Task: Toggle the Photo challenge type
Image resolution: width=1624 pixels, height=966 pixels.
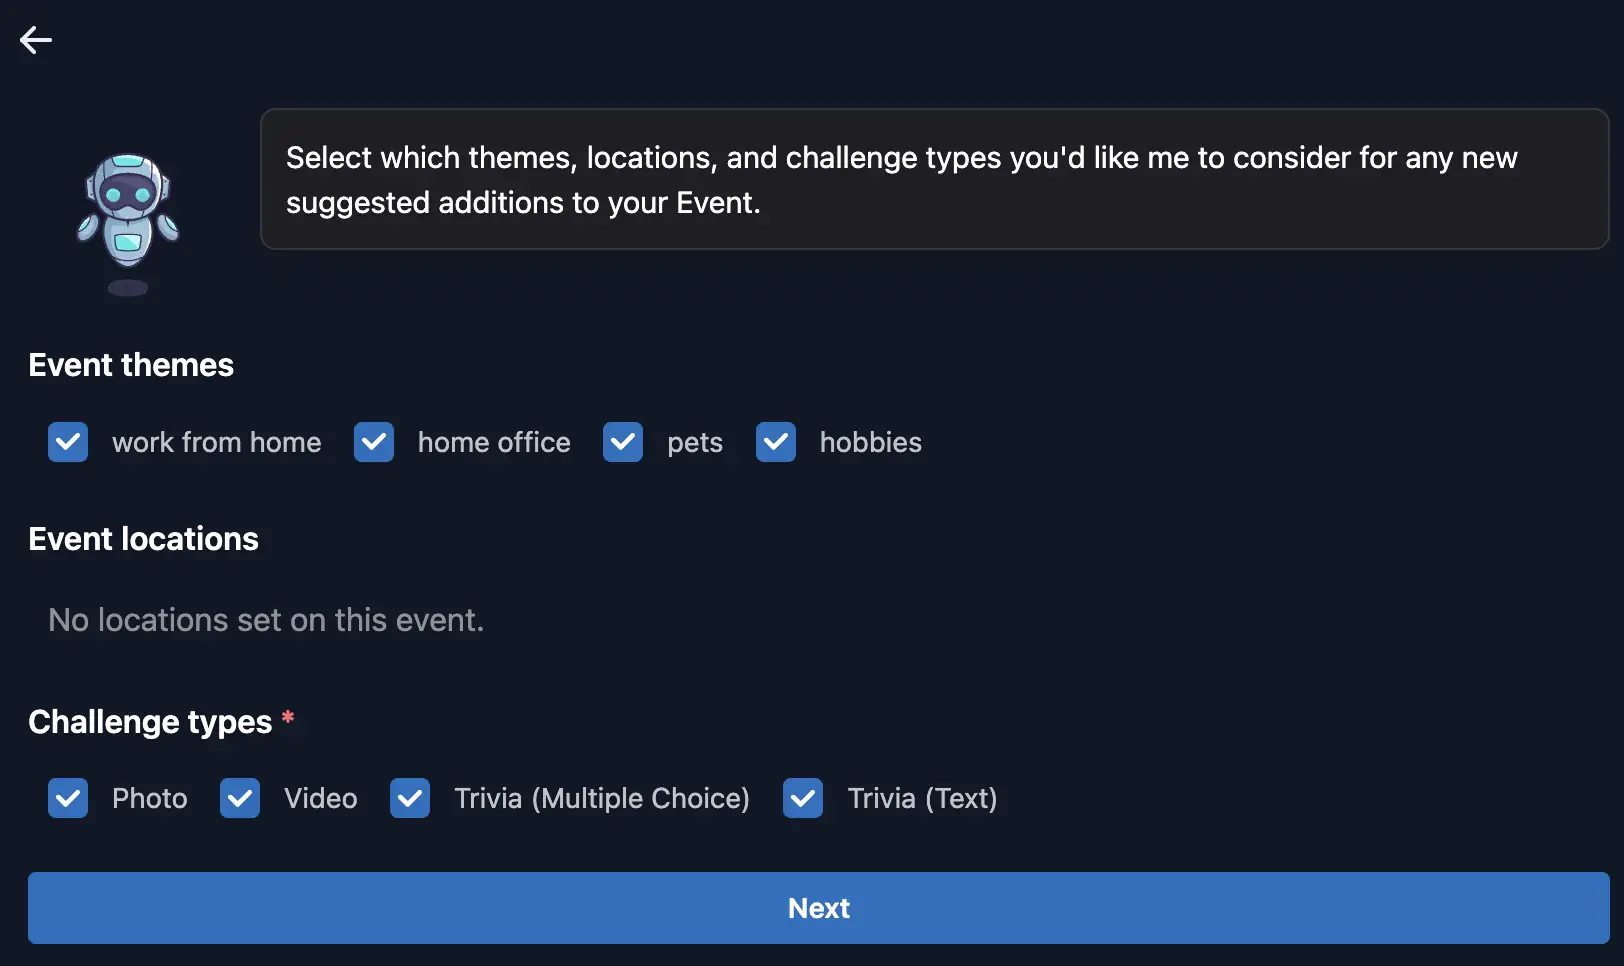Action: [x=67, y=798]
